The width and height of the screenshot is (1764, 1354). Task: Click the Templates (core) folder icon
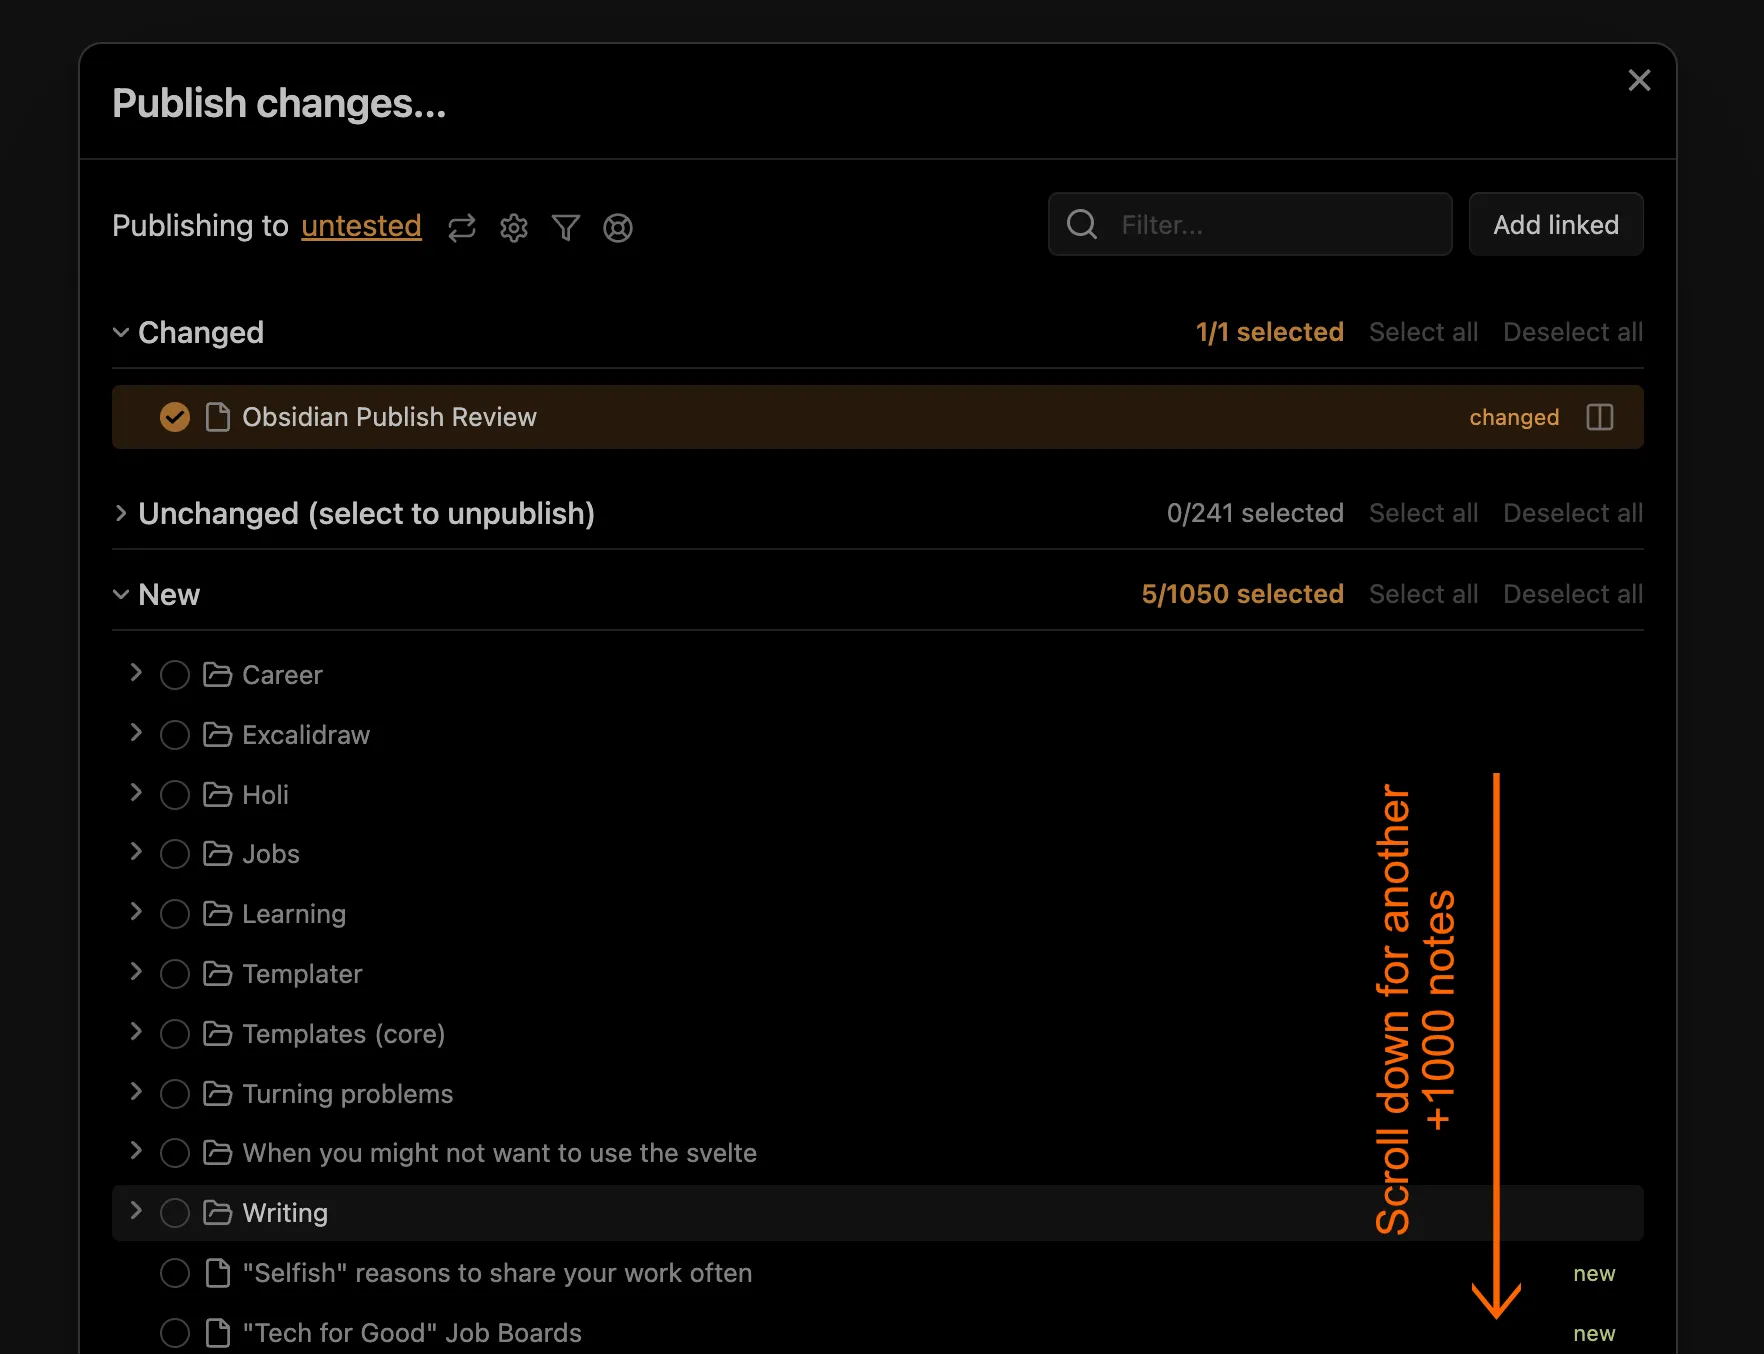[217, 1034]
